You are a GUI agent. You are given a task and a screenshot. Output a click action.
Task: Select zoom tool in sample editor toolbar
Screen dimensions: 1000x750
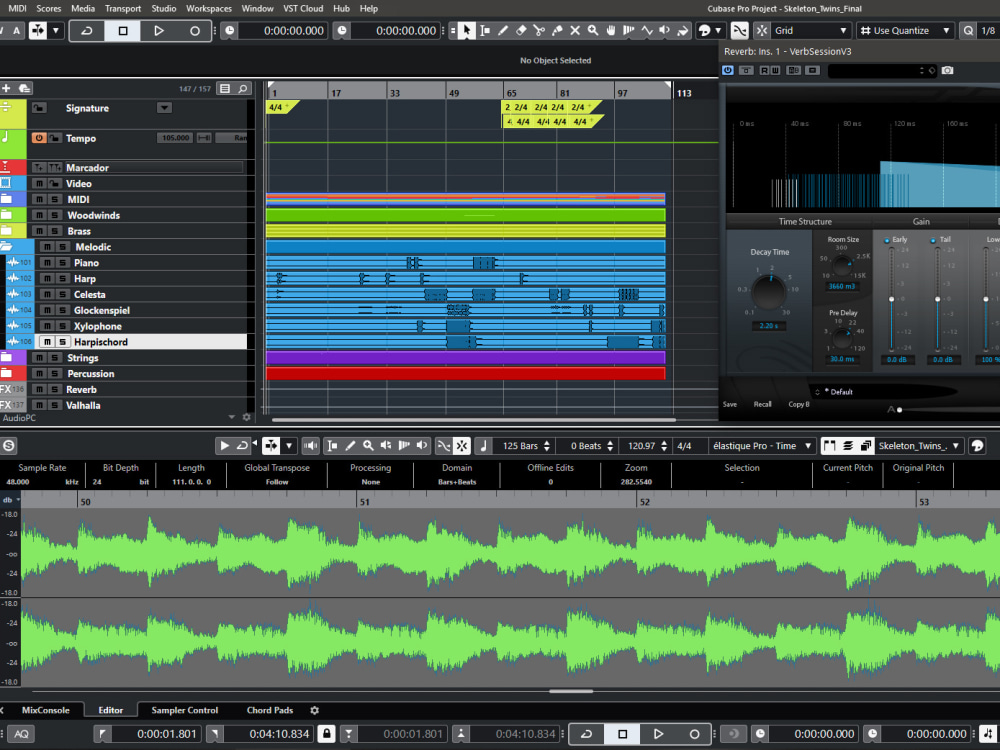pos(368,446)
